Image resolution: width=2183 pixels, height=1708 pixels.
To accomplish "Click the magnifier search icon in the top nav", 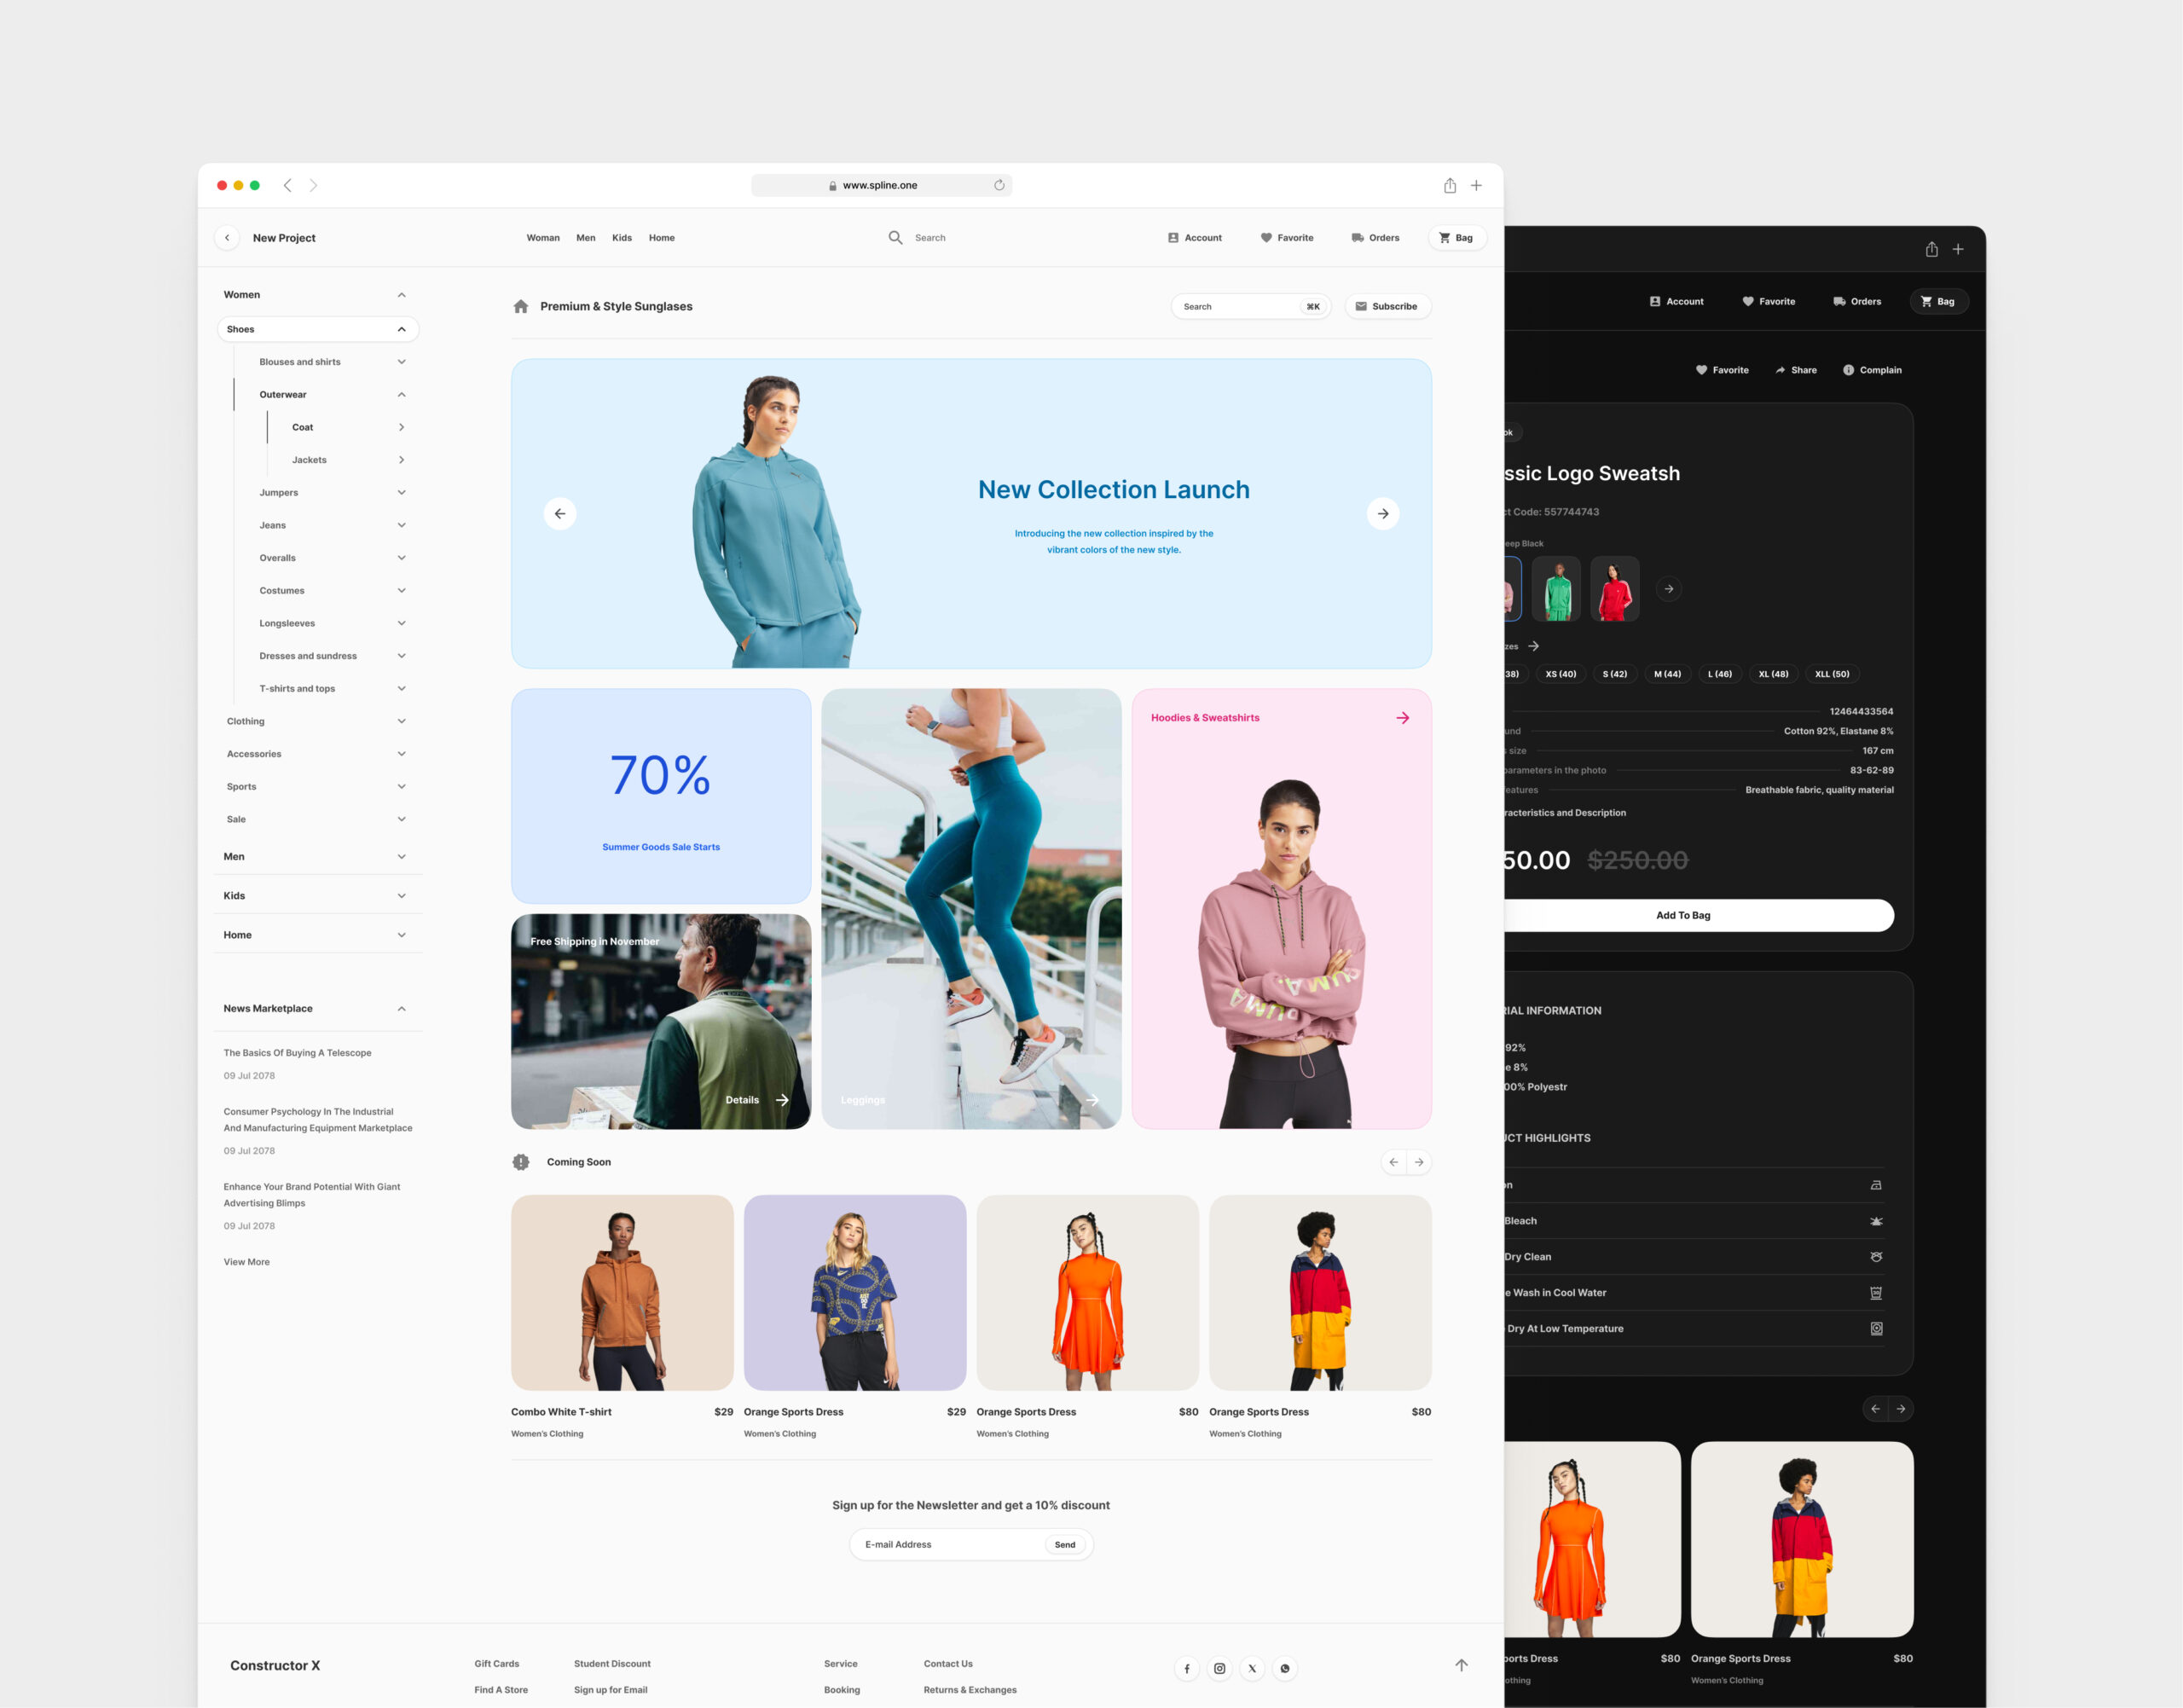I will coord(895,237).
